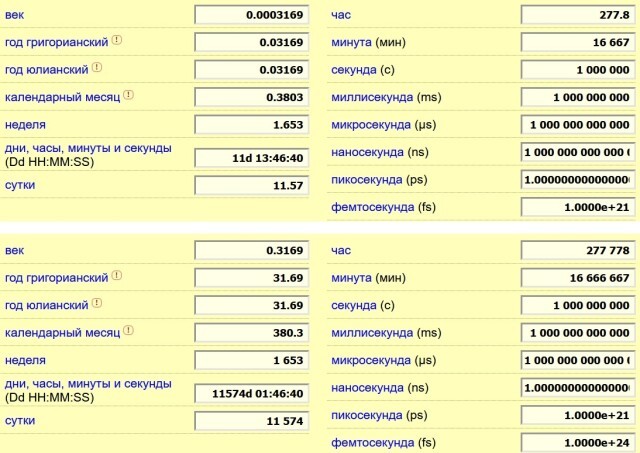Open минута link beside 16 667

tap(351, 42)
